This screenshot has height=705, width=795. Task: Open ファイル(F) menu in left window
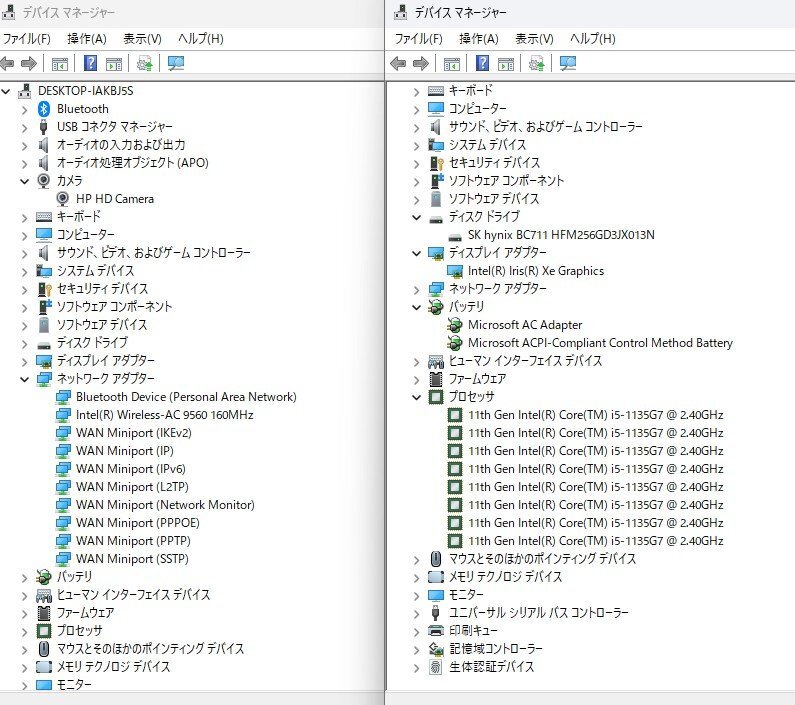point(27,39)
